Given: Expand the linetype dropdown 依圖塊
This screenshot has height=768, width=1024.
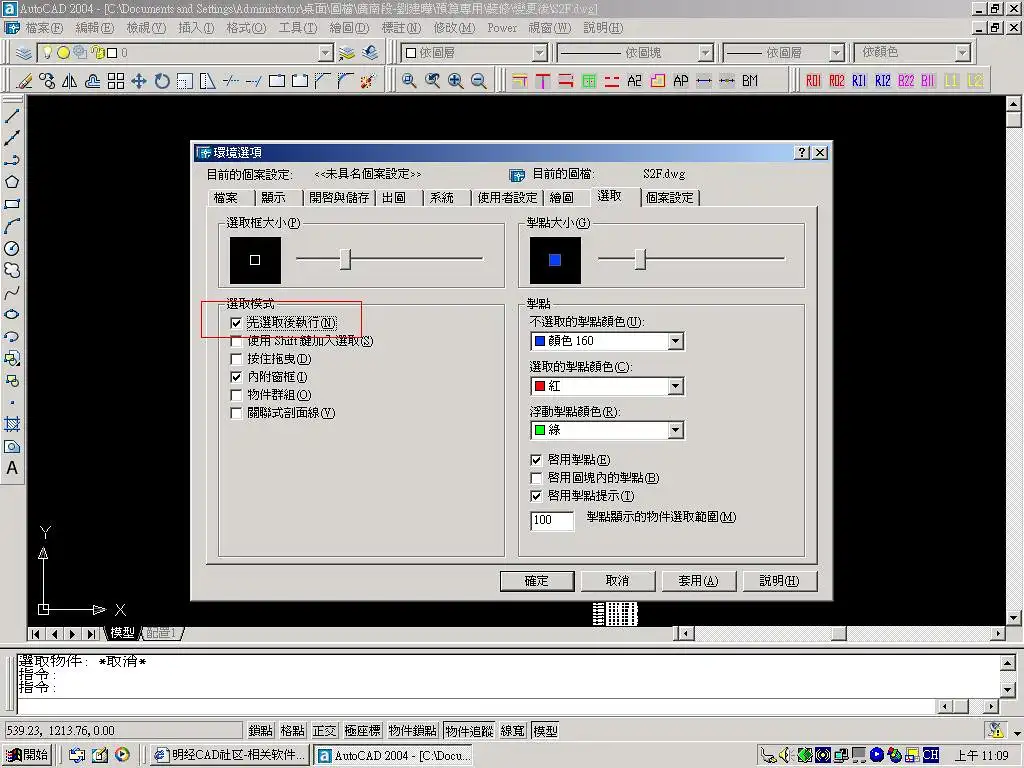Looking at the screenshot, I should click(x=705, y=53).
